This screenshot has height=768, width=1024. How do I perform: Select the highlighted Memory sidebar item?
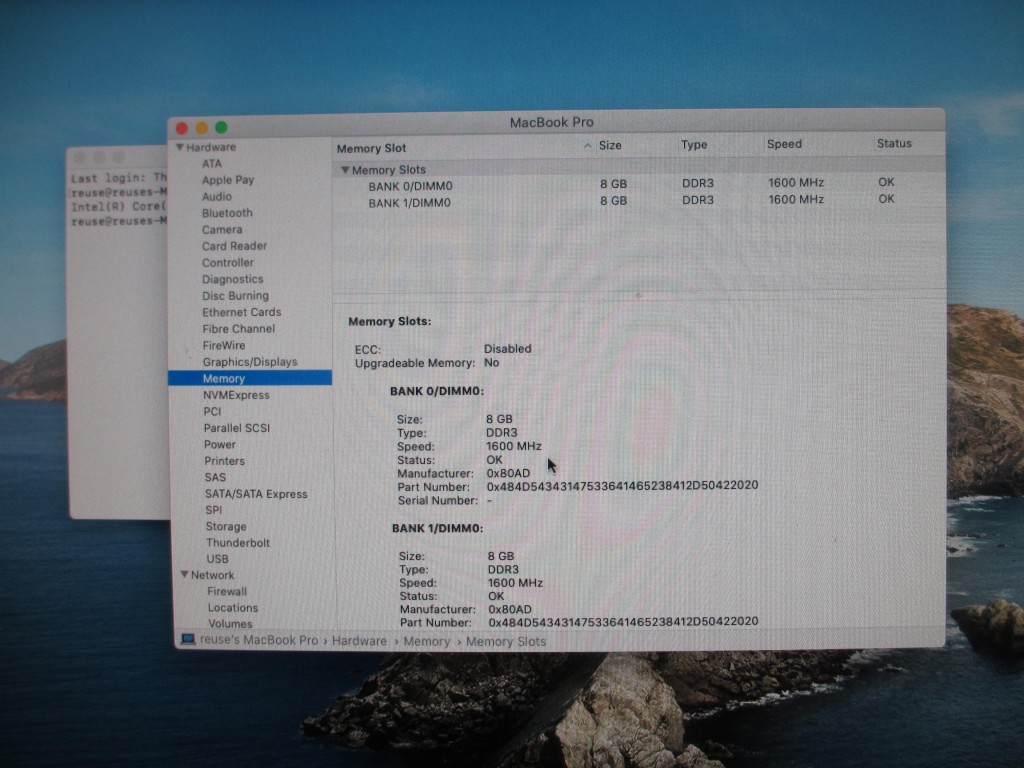(250, 378)
